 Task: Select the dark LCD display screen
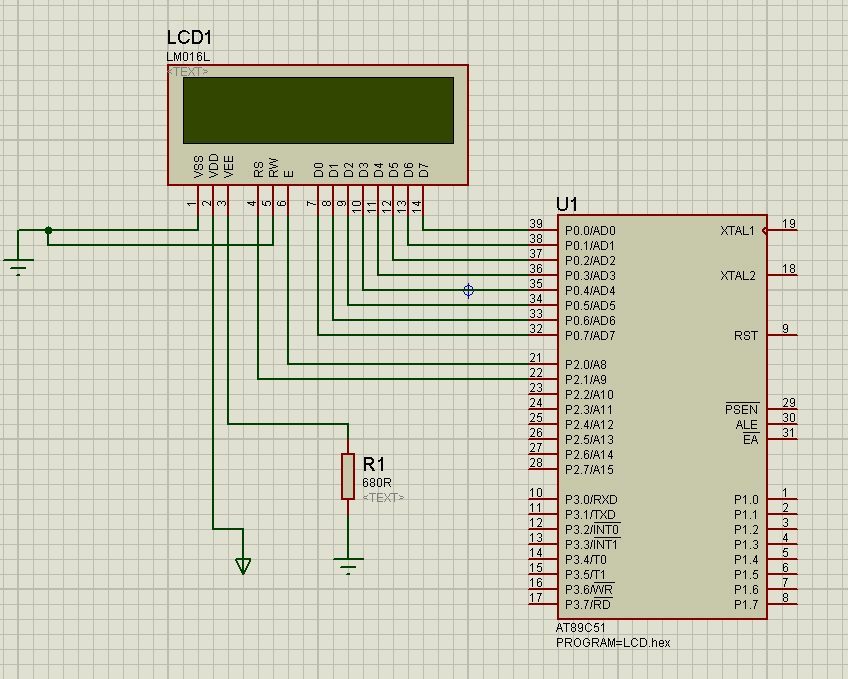click(x=318, y=110)
